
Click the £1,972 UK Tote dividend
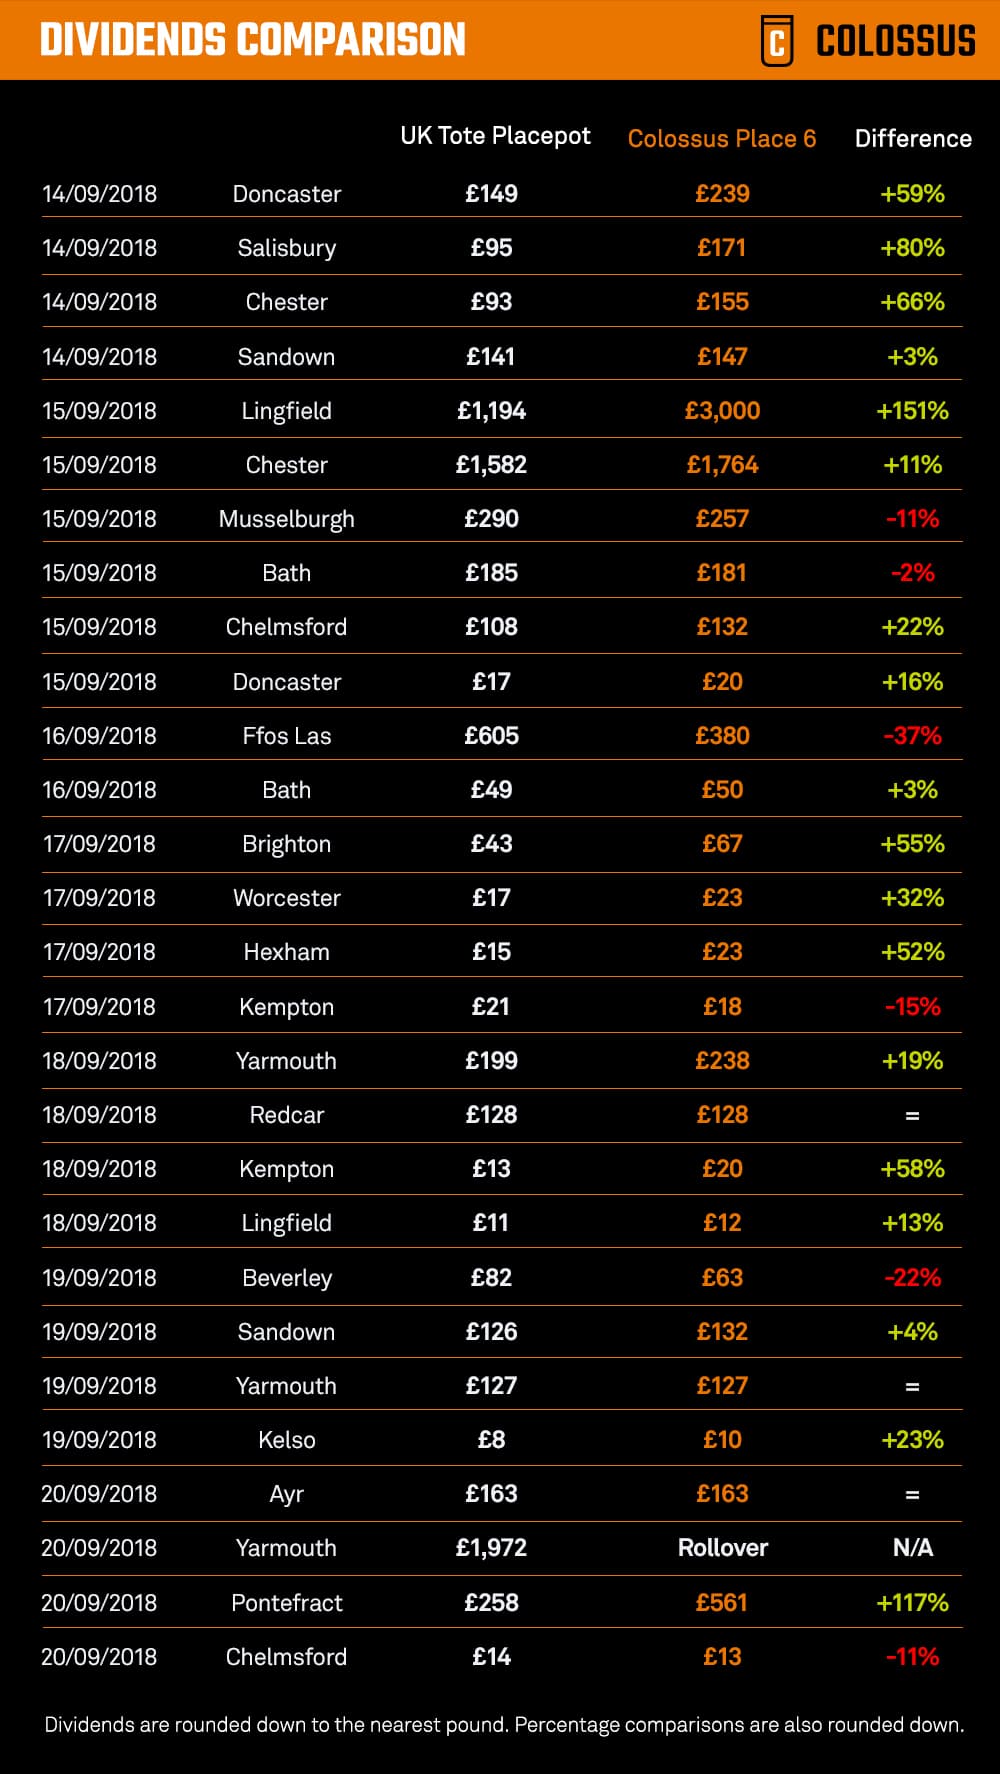[x=491, y=1548]
